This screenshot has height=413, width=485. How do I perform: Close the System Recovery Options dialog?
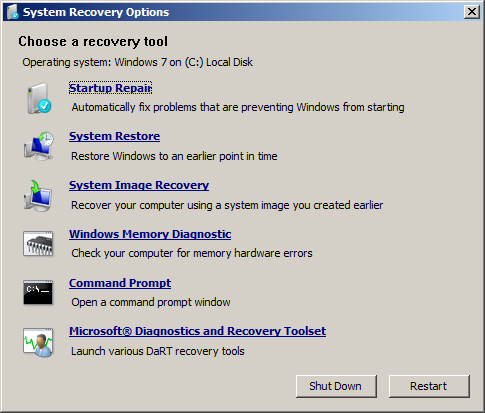(472, 12)
